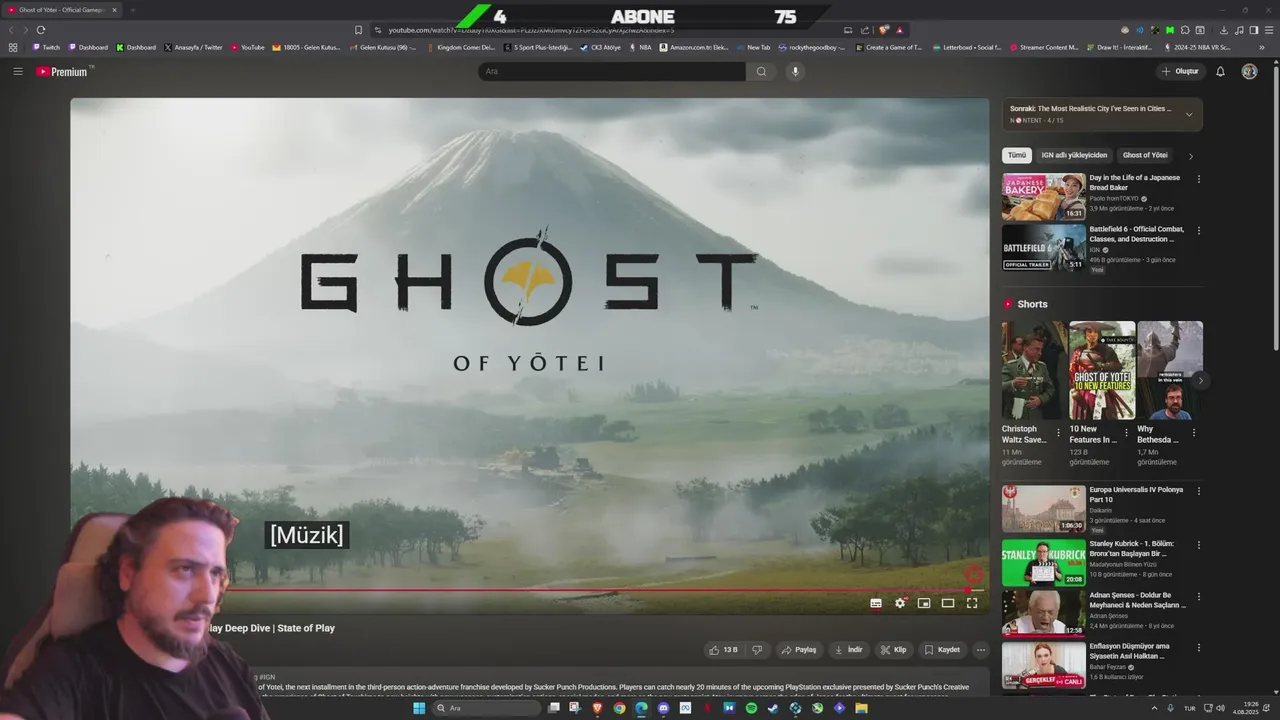Open the YouTube hamburger guide menu

pyautogui.click(x=17, y=71)
